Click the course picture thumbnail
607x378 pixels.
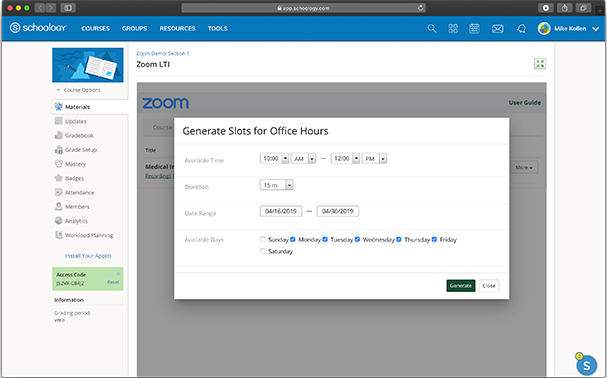pyautogui.click(x=88, y=65)
